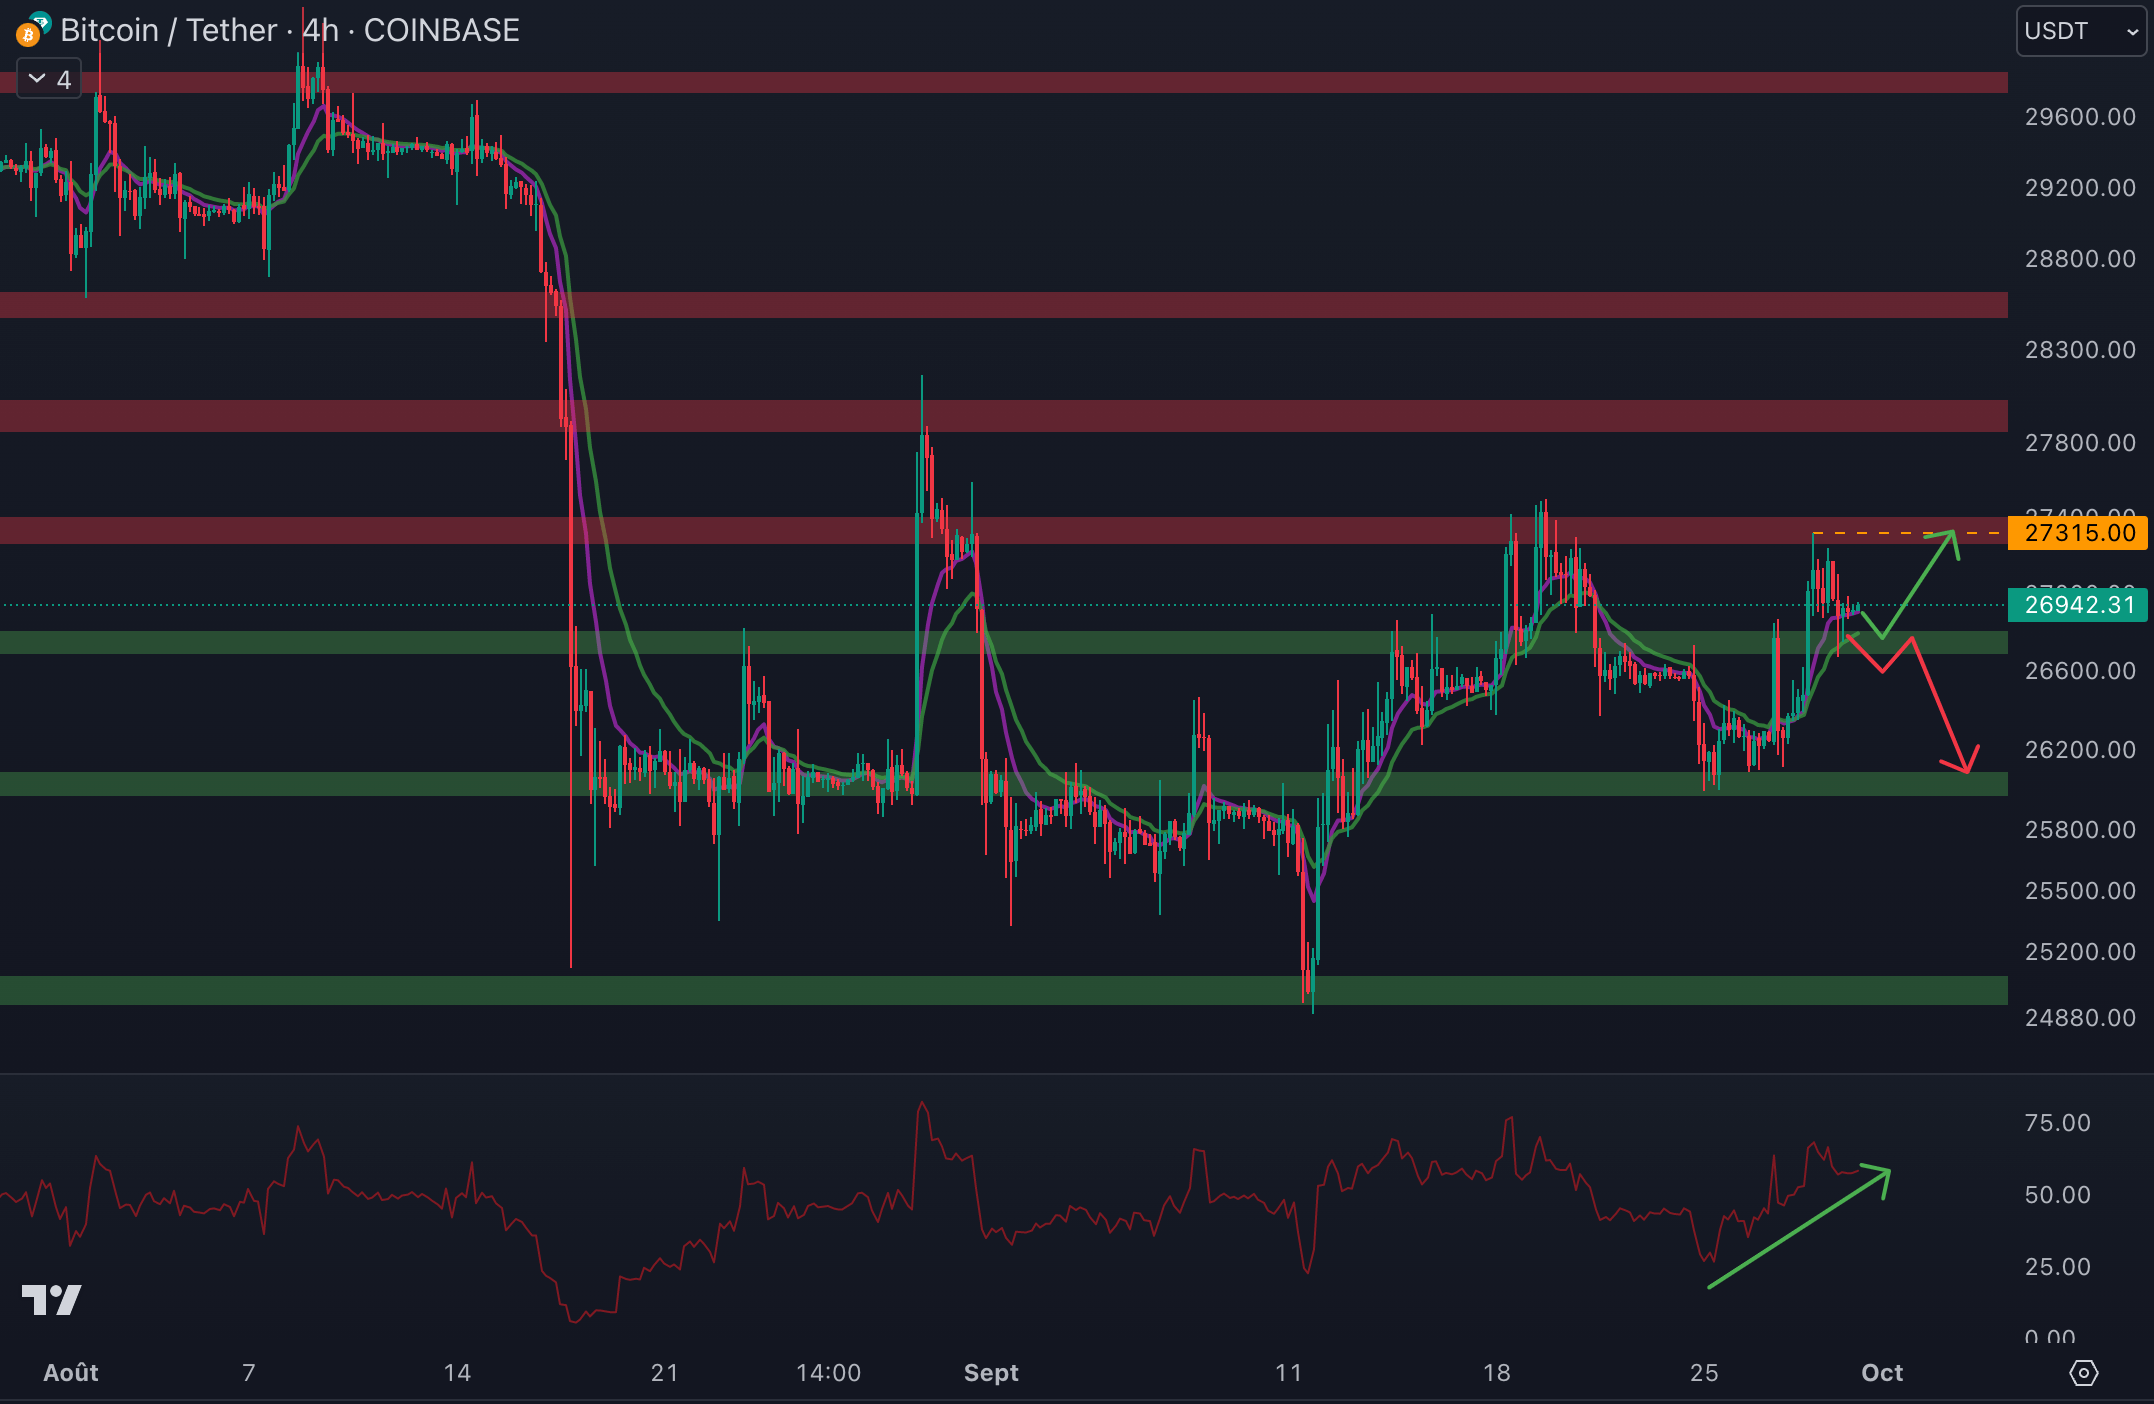Click the green upward arrow drawing near 27315
Screen dimensions: 2154x1404
1920,583
